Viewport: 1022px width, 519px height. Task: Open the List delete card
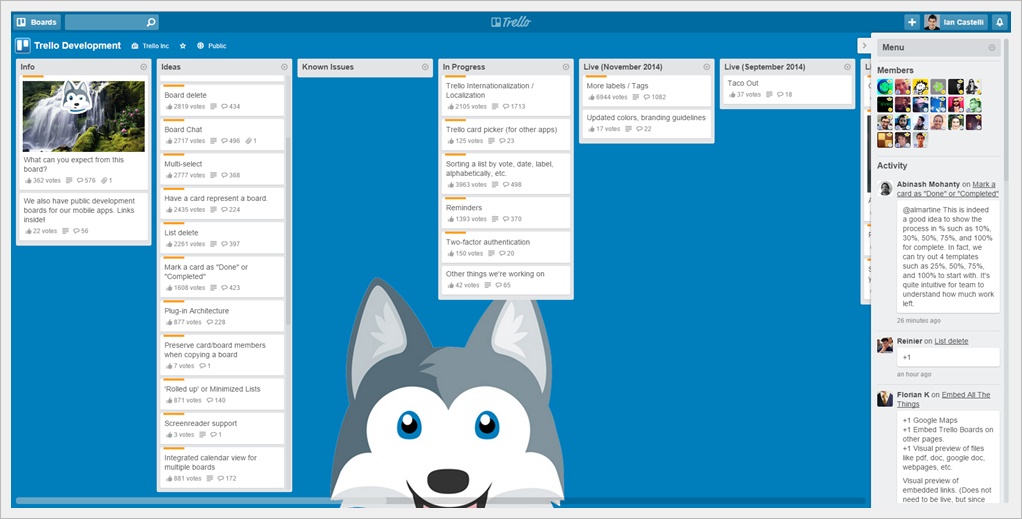(223, 237)
